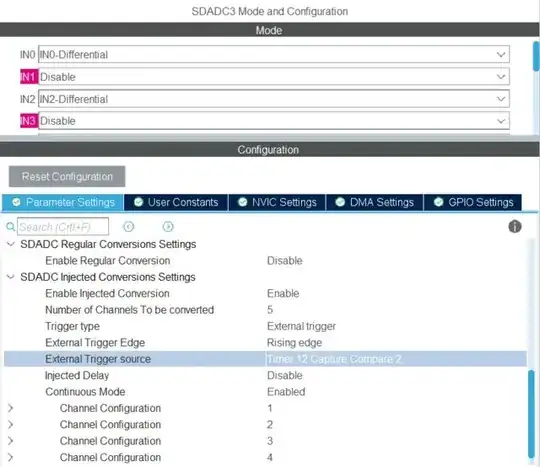
Task: Expand Channel Configuration 1 row
Action: click(10, 408)
